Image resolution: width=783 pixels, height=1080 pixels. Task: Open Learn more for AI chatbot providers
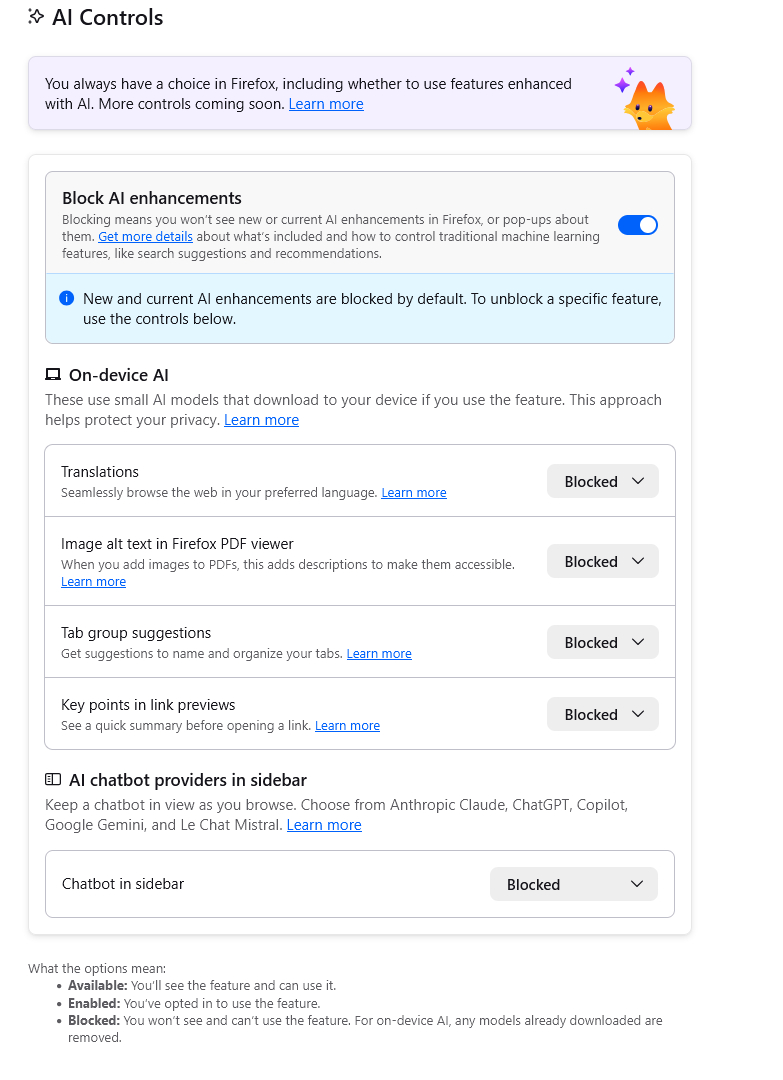tap(324, 825)
